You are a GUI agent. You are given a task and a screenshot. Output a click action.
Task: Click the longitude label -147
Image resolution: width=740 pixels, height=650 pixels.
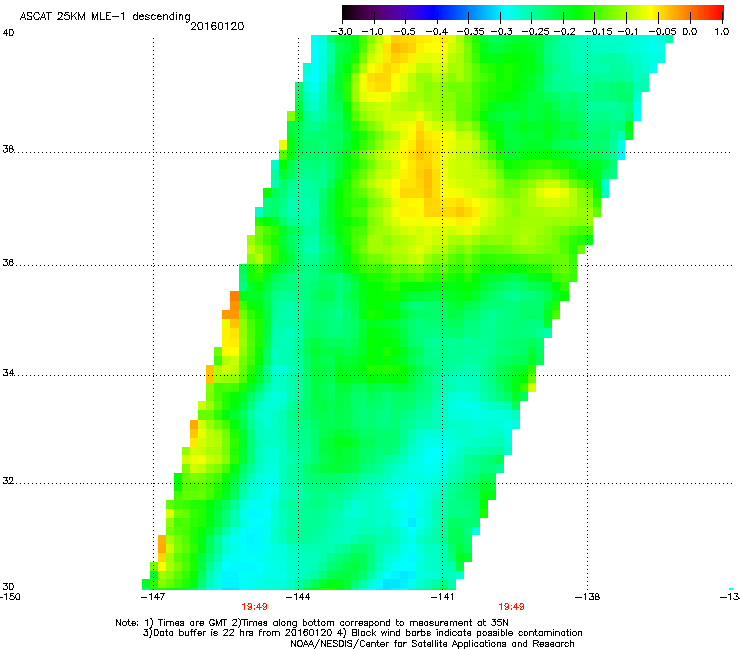click(153, 597)
